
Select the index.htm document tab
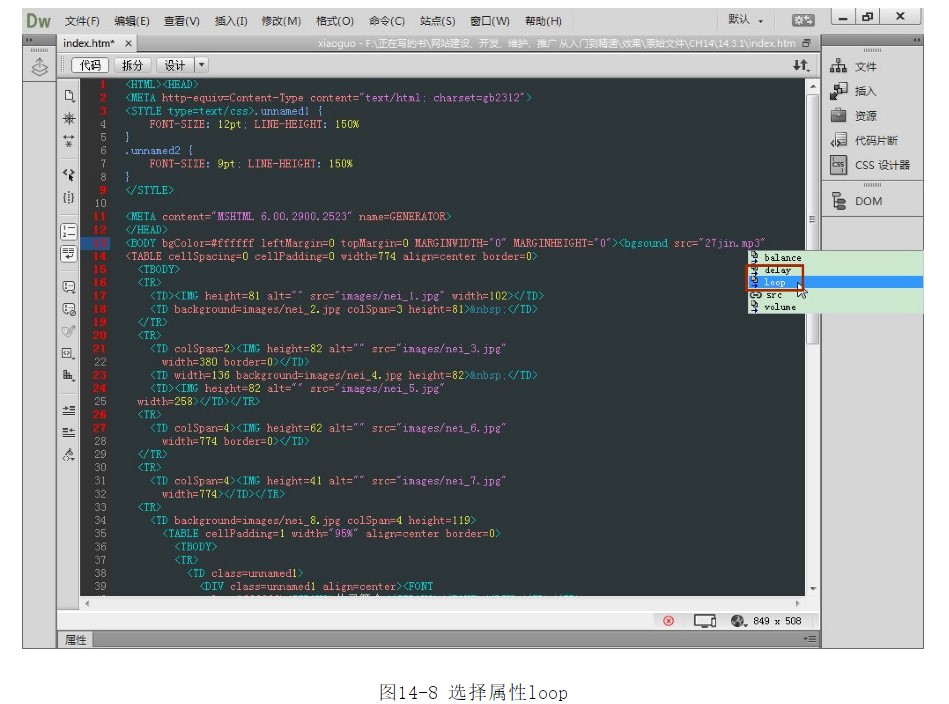[x=89, y=43]
